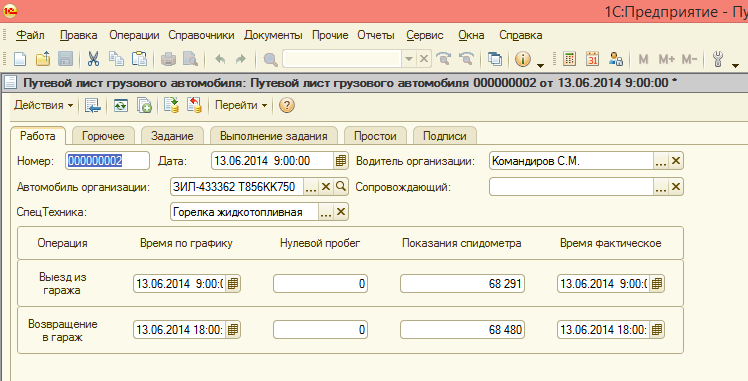This screenshot has width=748, height=381.
Task: Open selection for Сопровождающий field
Action: pos(661,187)
